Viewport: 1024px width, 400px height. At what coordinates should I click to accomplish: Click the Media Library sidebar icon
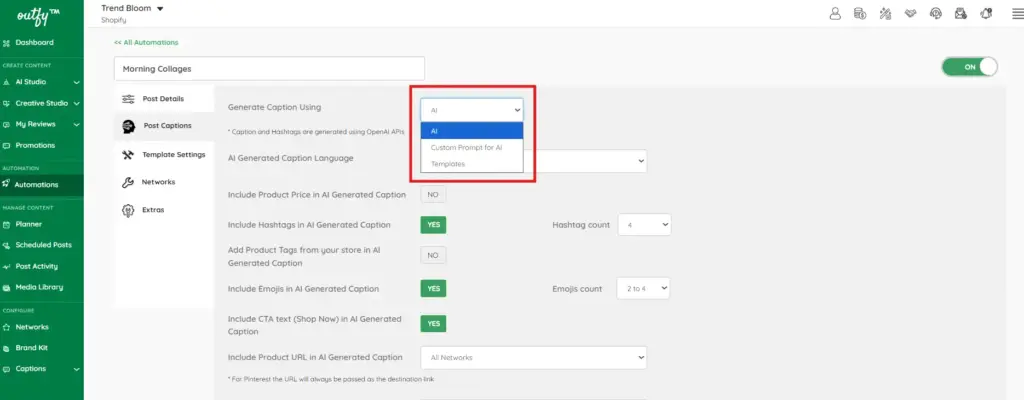point(7,288)
